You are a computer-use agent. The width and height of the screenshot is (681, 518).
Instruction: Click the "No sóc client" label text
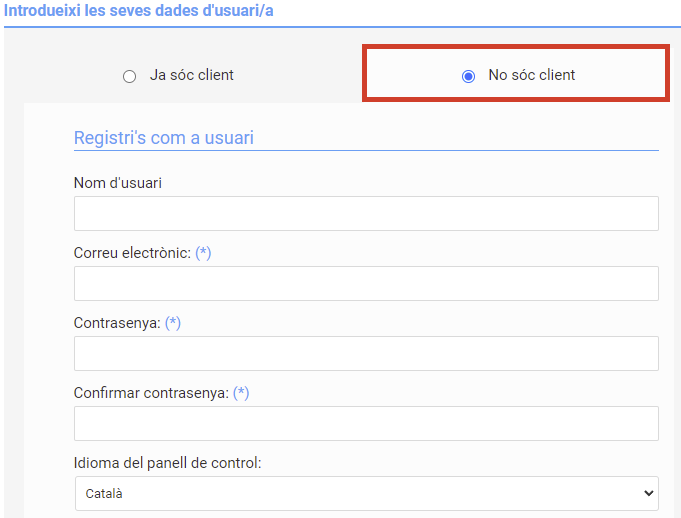[532, 75]
